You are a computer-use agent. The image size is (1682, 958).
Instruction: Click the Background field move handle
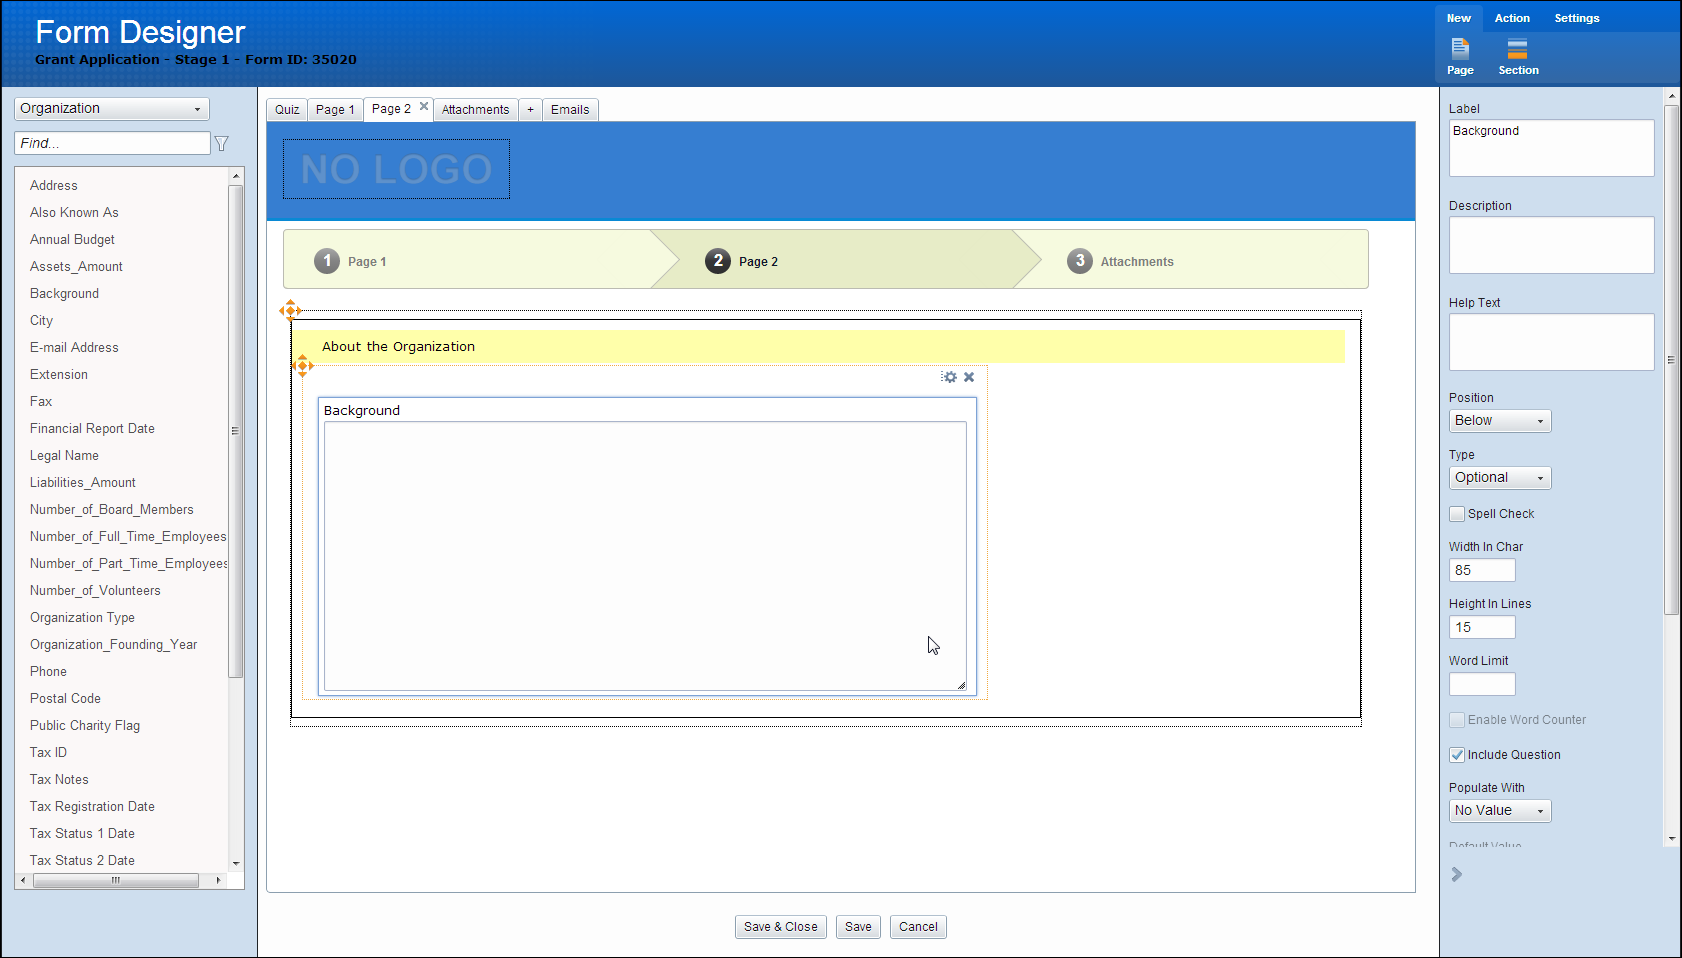[x=303, y=366]
